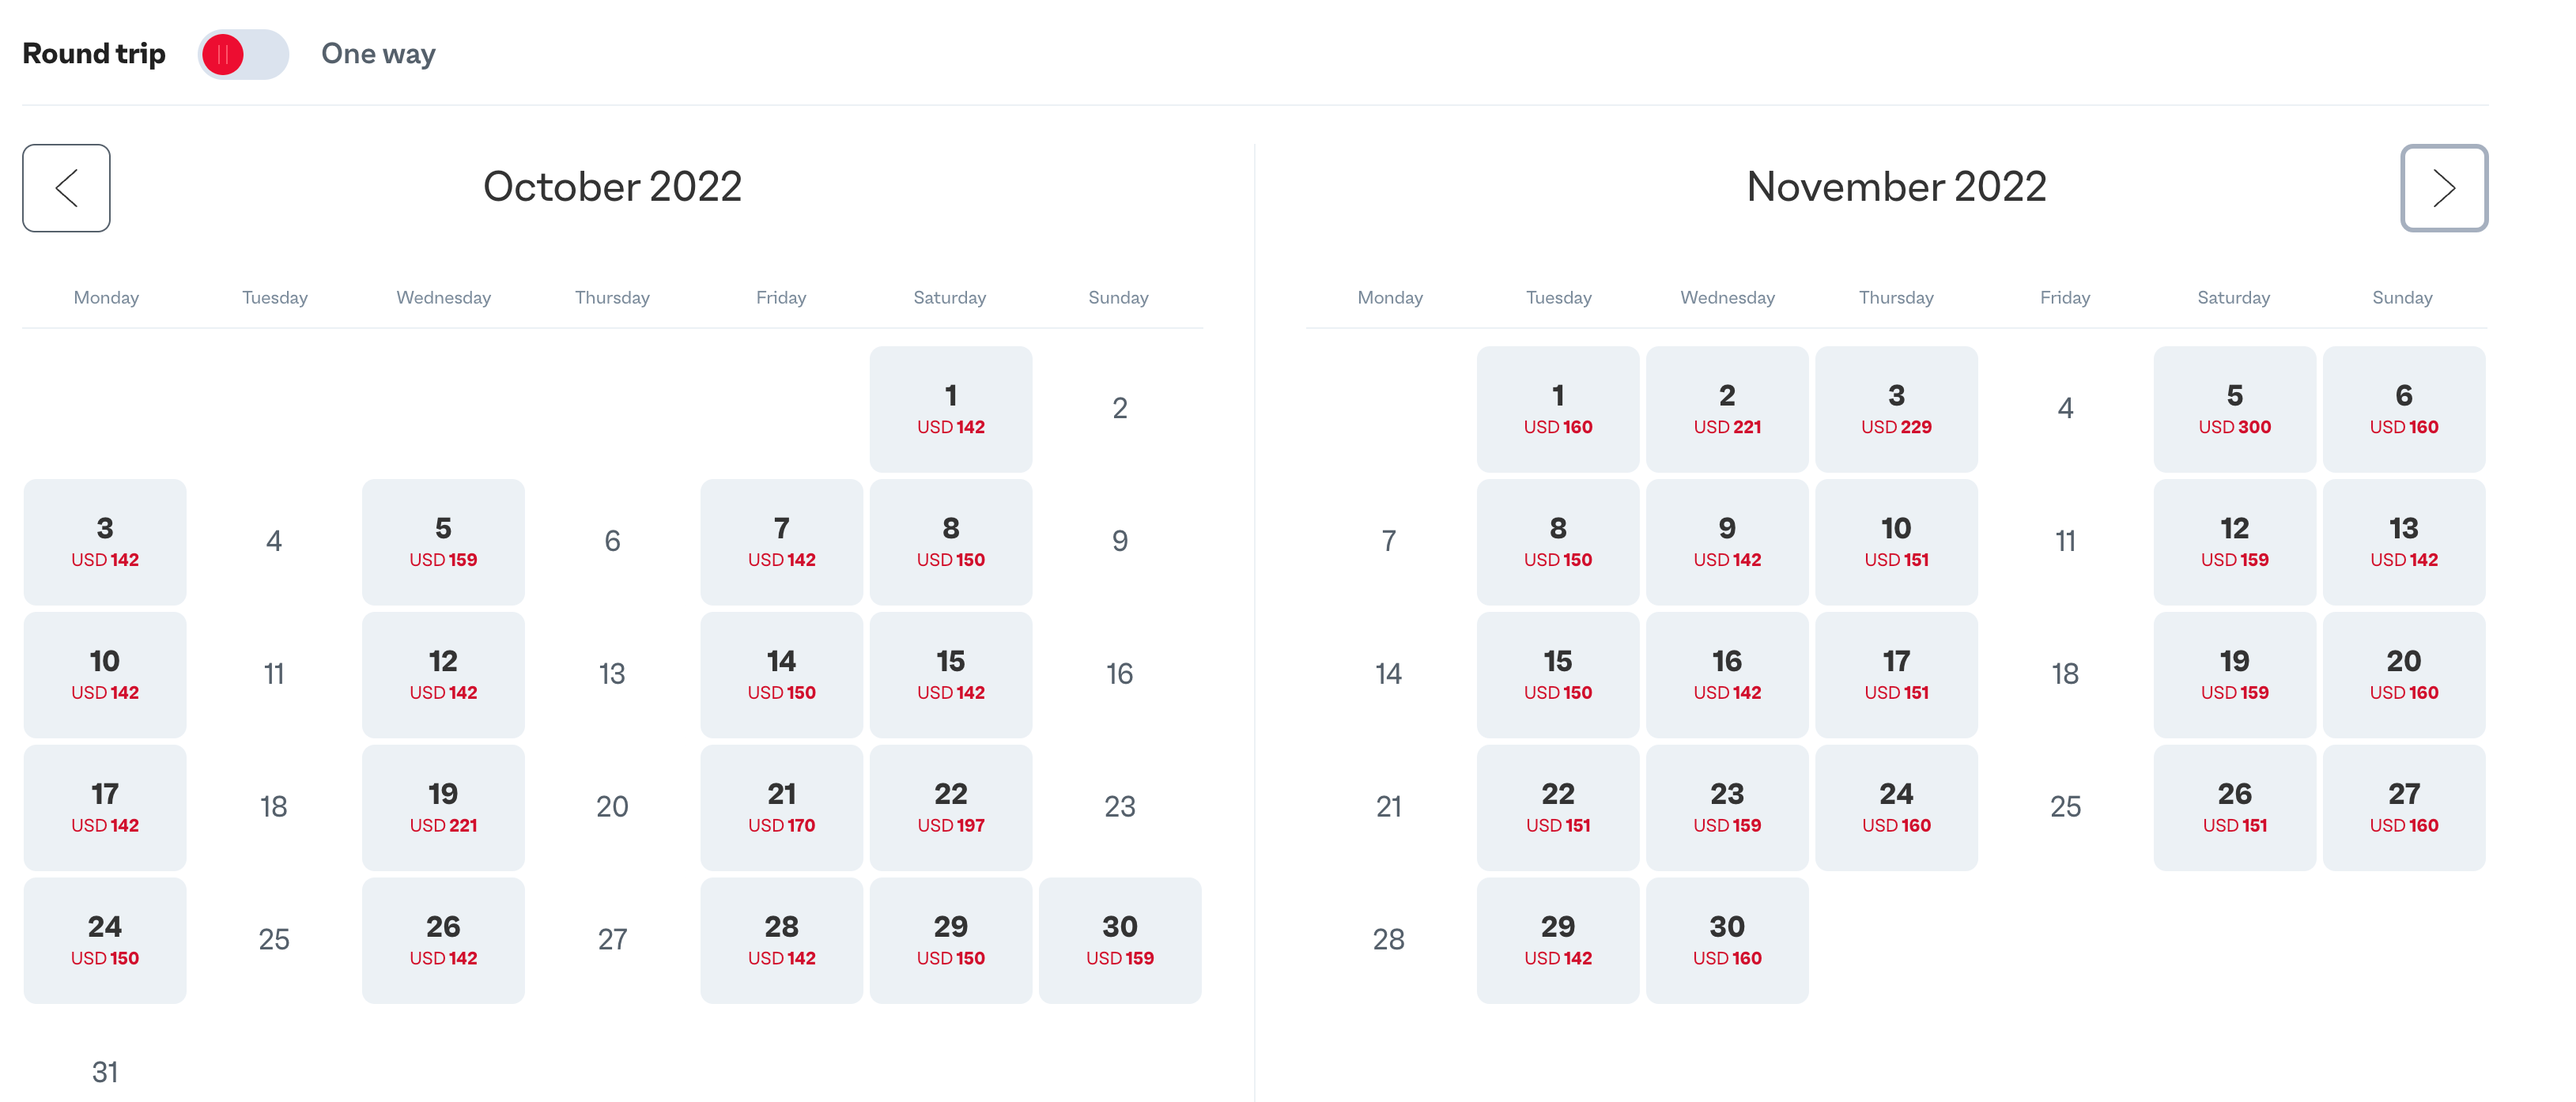The height and width of the screenshot is (1102, 2576).
Task: Select October 30 with USD 159 fare
Action: [x=1119, y=940]
